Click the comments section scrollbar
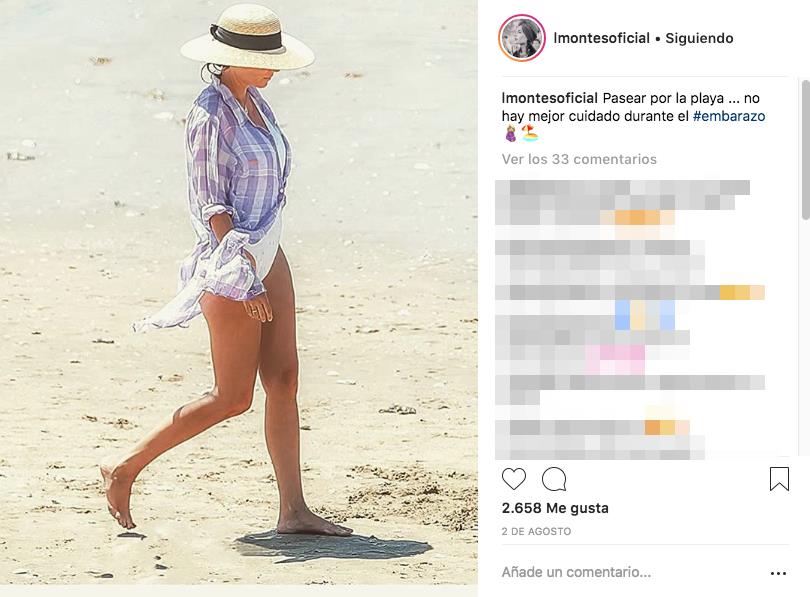Screen dimensions: 810x597 pyautogui.click(x=805, y=150)
